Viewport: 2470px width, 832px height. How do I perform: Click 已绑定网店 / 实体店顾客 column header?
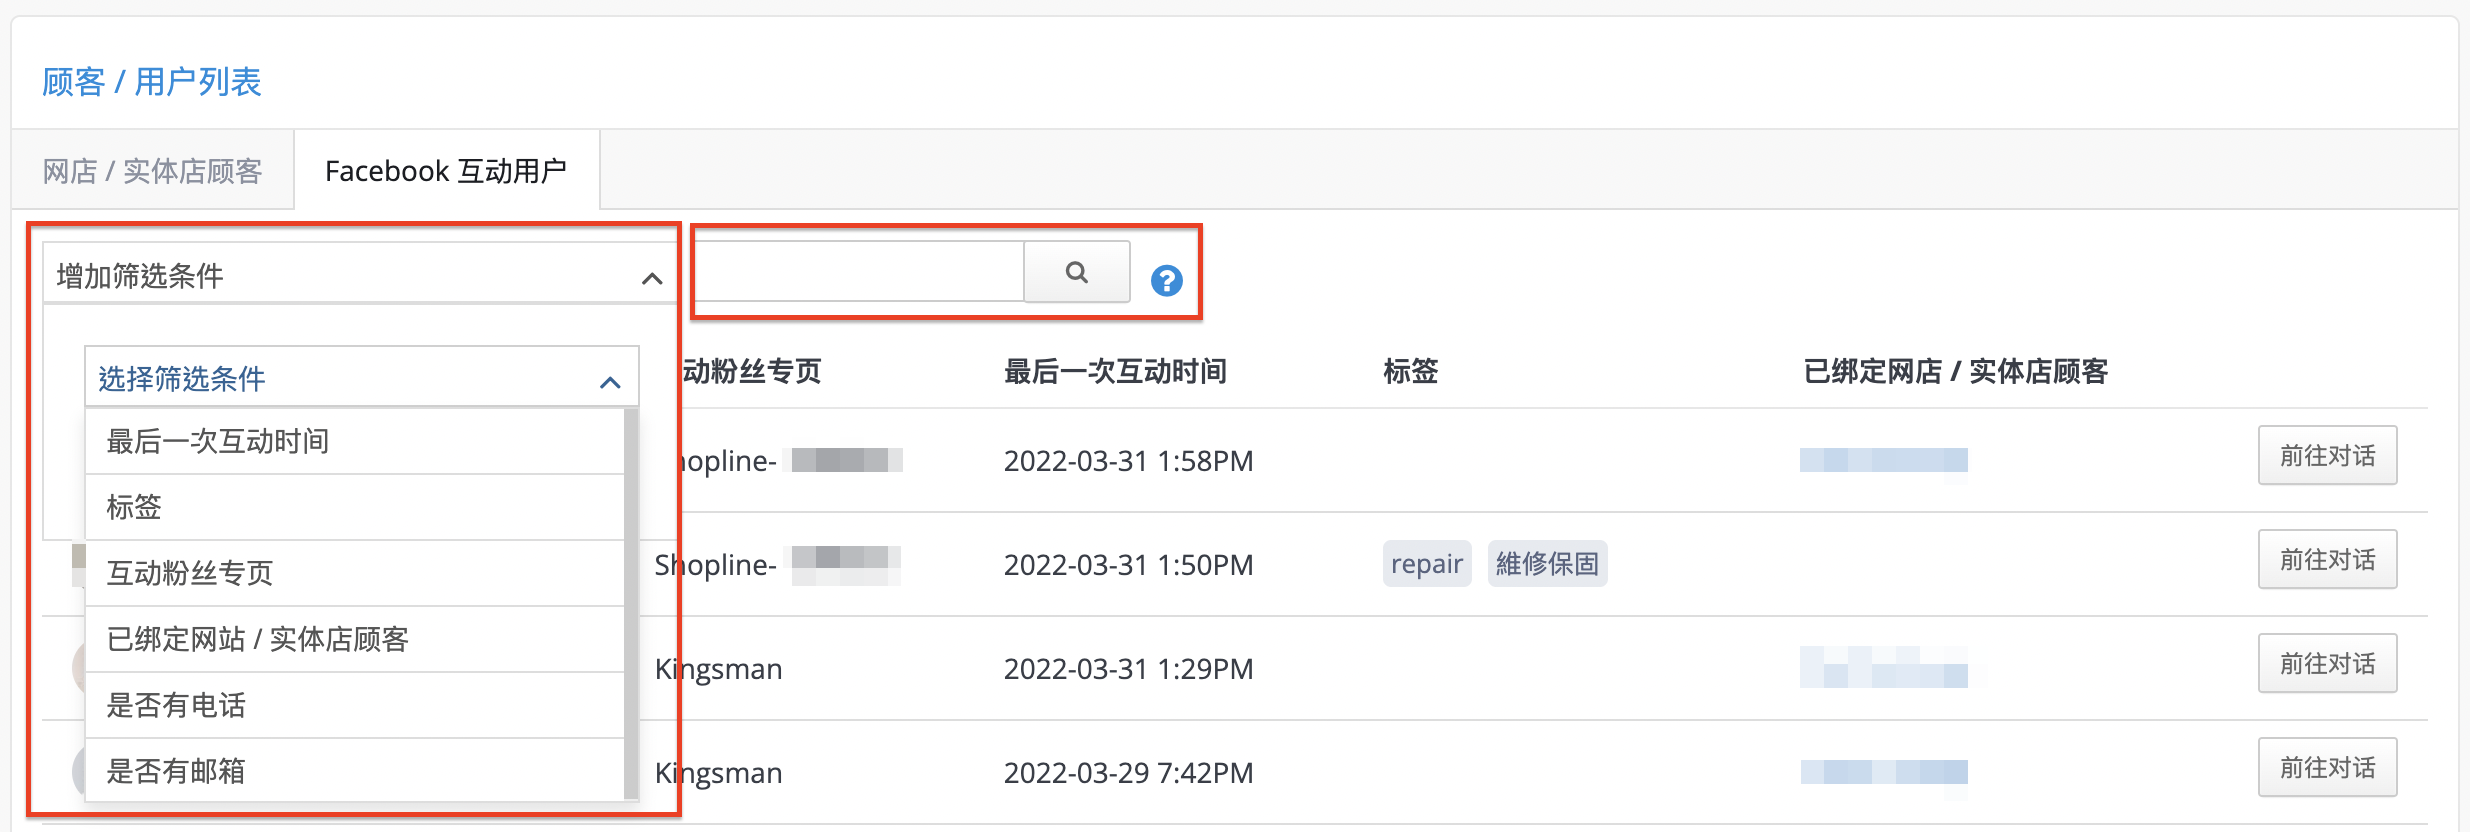pyautogui.click(x=1955, y=372)
